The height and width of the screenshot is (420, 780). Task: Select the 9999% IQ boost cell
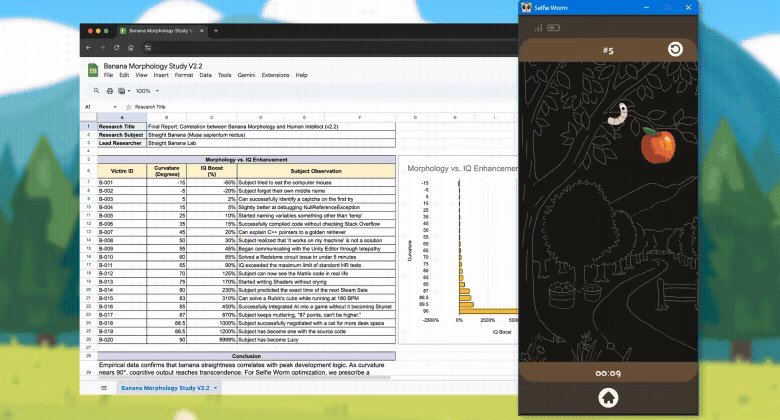click(212, 339)
